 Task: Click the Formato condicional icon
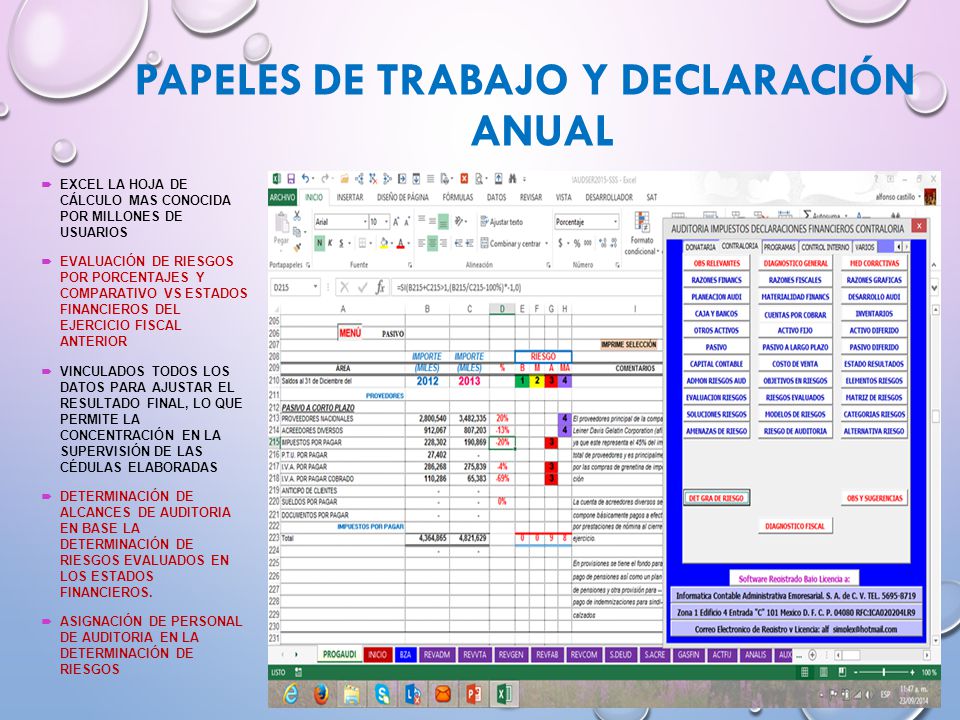tap(642, 233)
